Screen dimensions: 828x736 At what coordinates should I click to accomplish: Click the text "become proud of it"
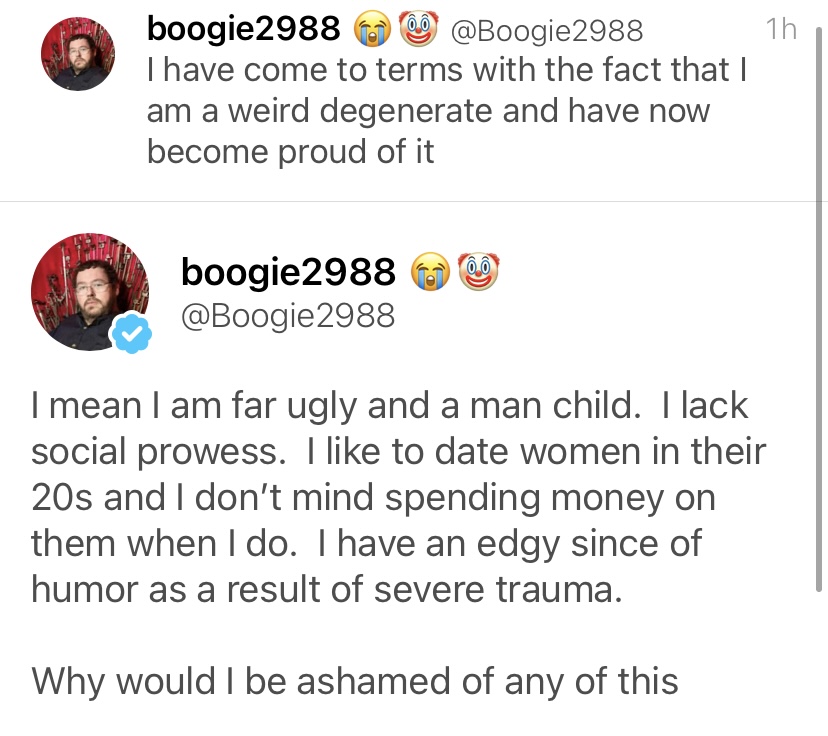(x=290, y=151)
